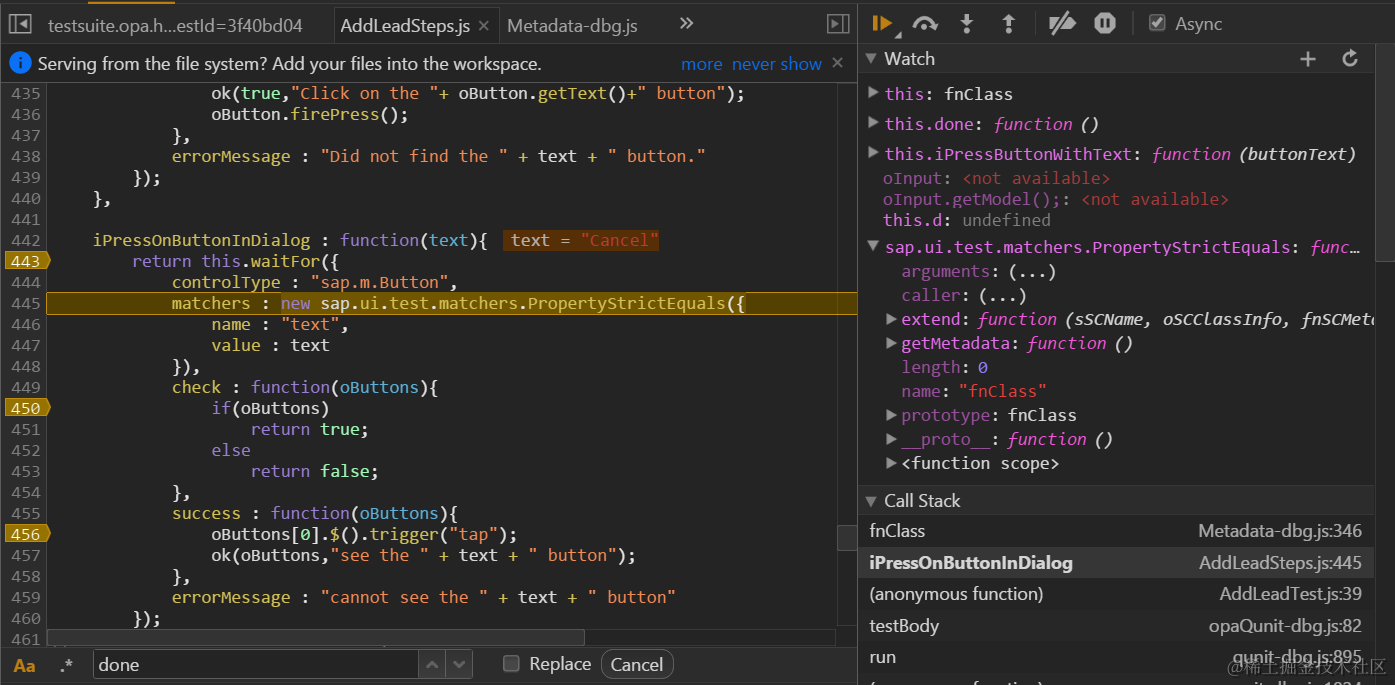The width and height of the screenshot is (1395, 685).
Task: Evaluate the caller: (...) getter
Action: pyautogui.click(x=1003, y=295)
